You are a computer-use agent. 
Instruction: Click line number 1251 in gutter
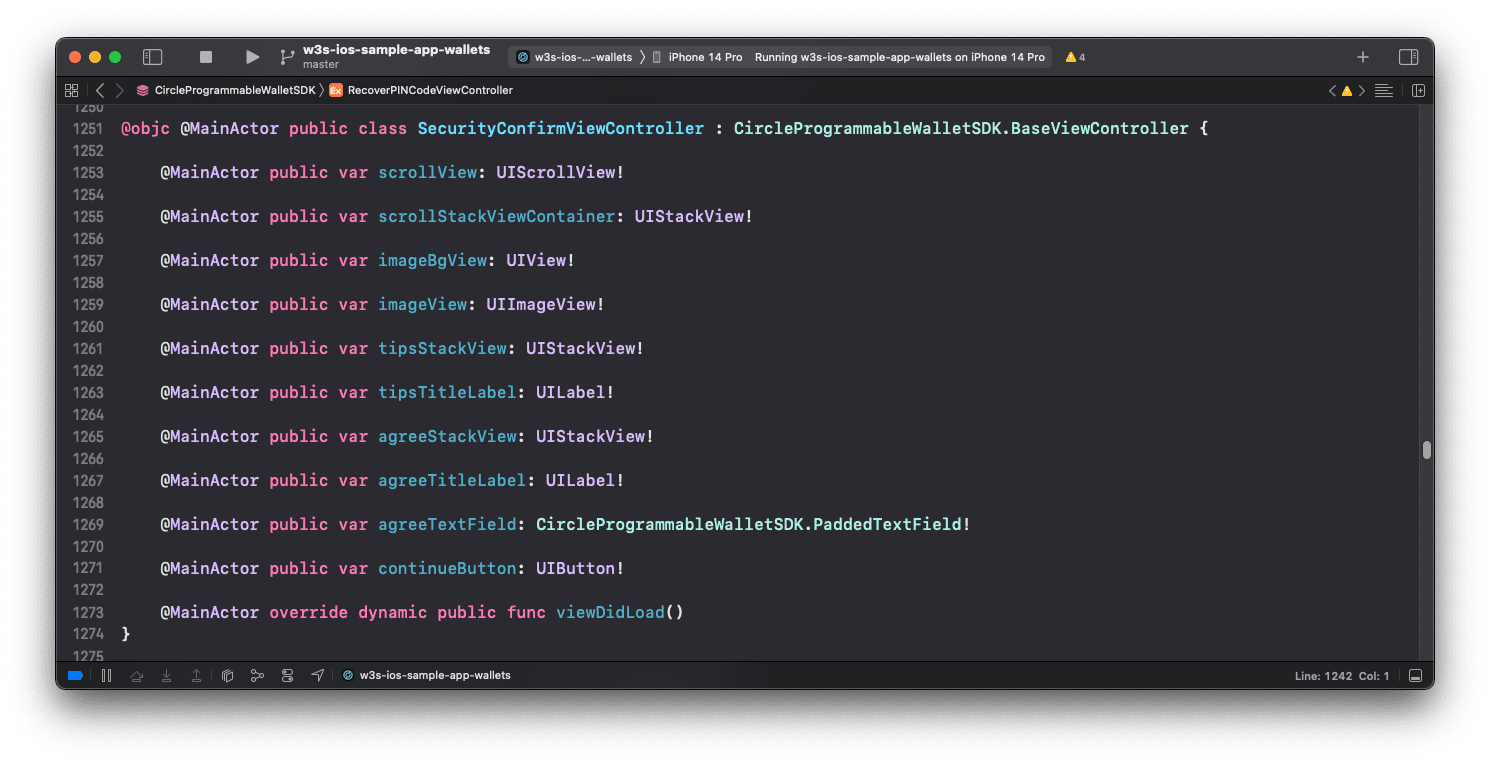pos(87,129)
